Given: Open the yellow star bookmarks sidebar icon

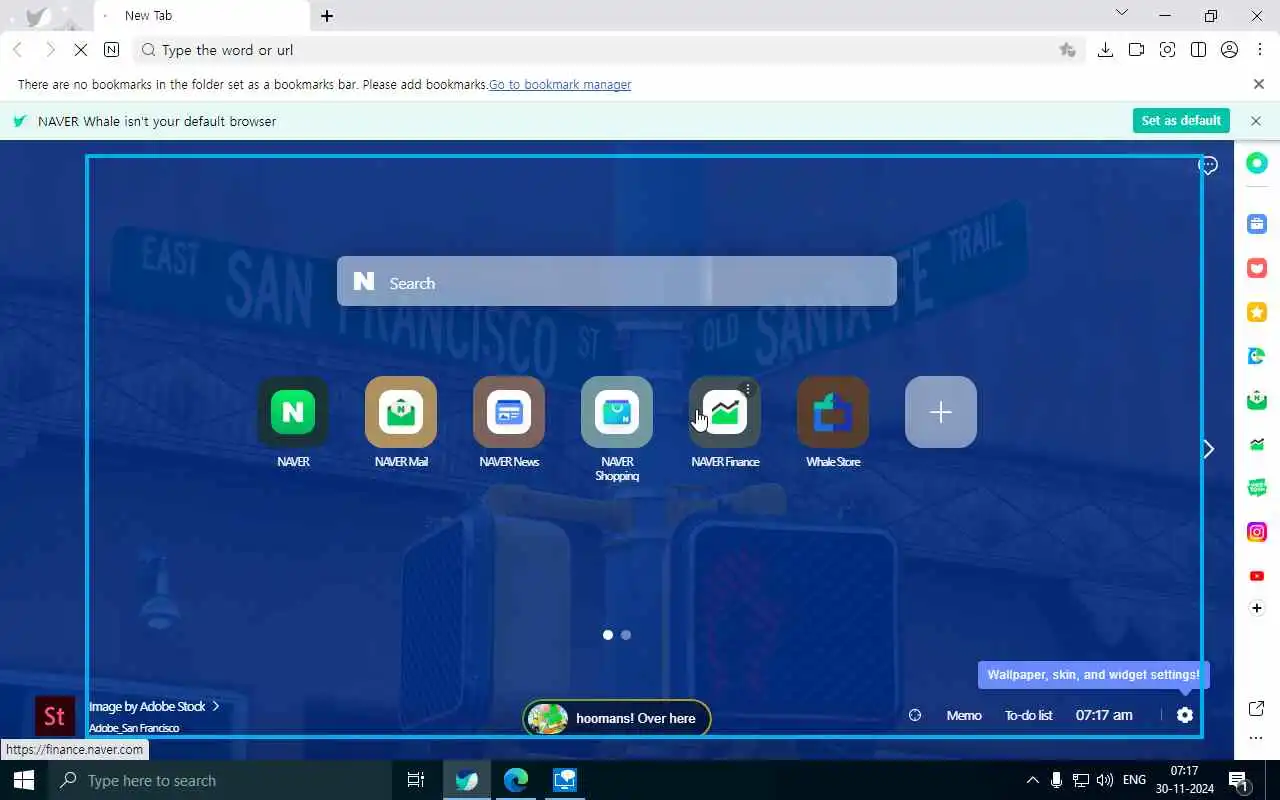Looking at the screenshot, I should click(1257, 312).
